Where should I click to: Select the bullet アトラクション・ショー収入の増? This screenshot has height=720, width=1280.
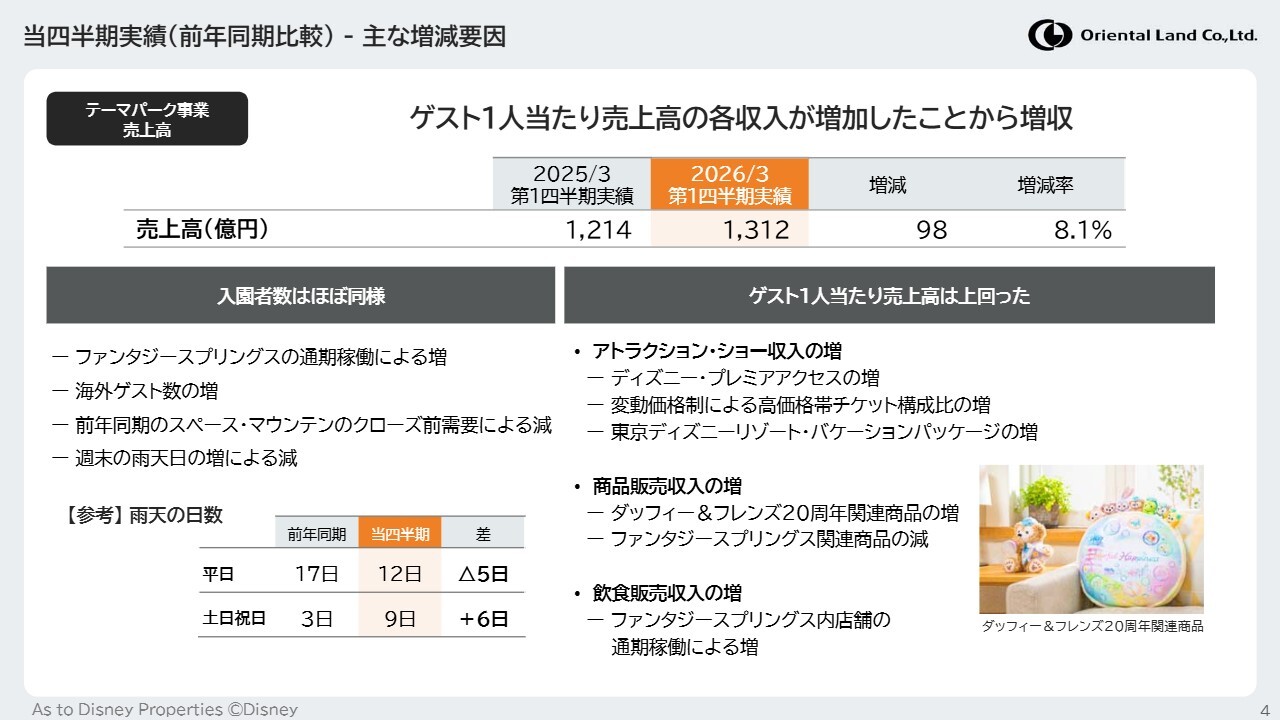716,351
